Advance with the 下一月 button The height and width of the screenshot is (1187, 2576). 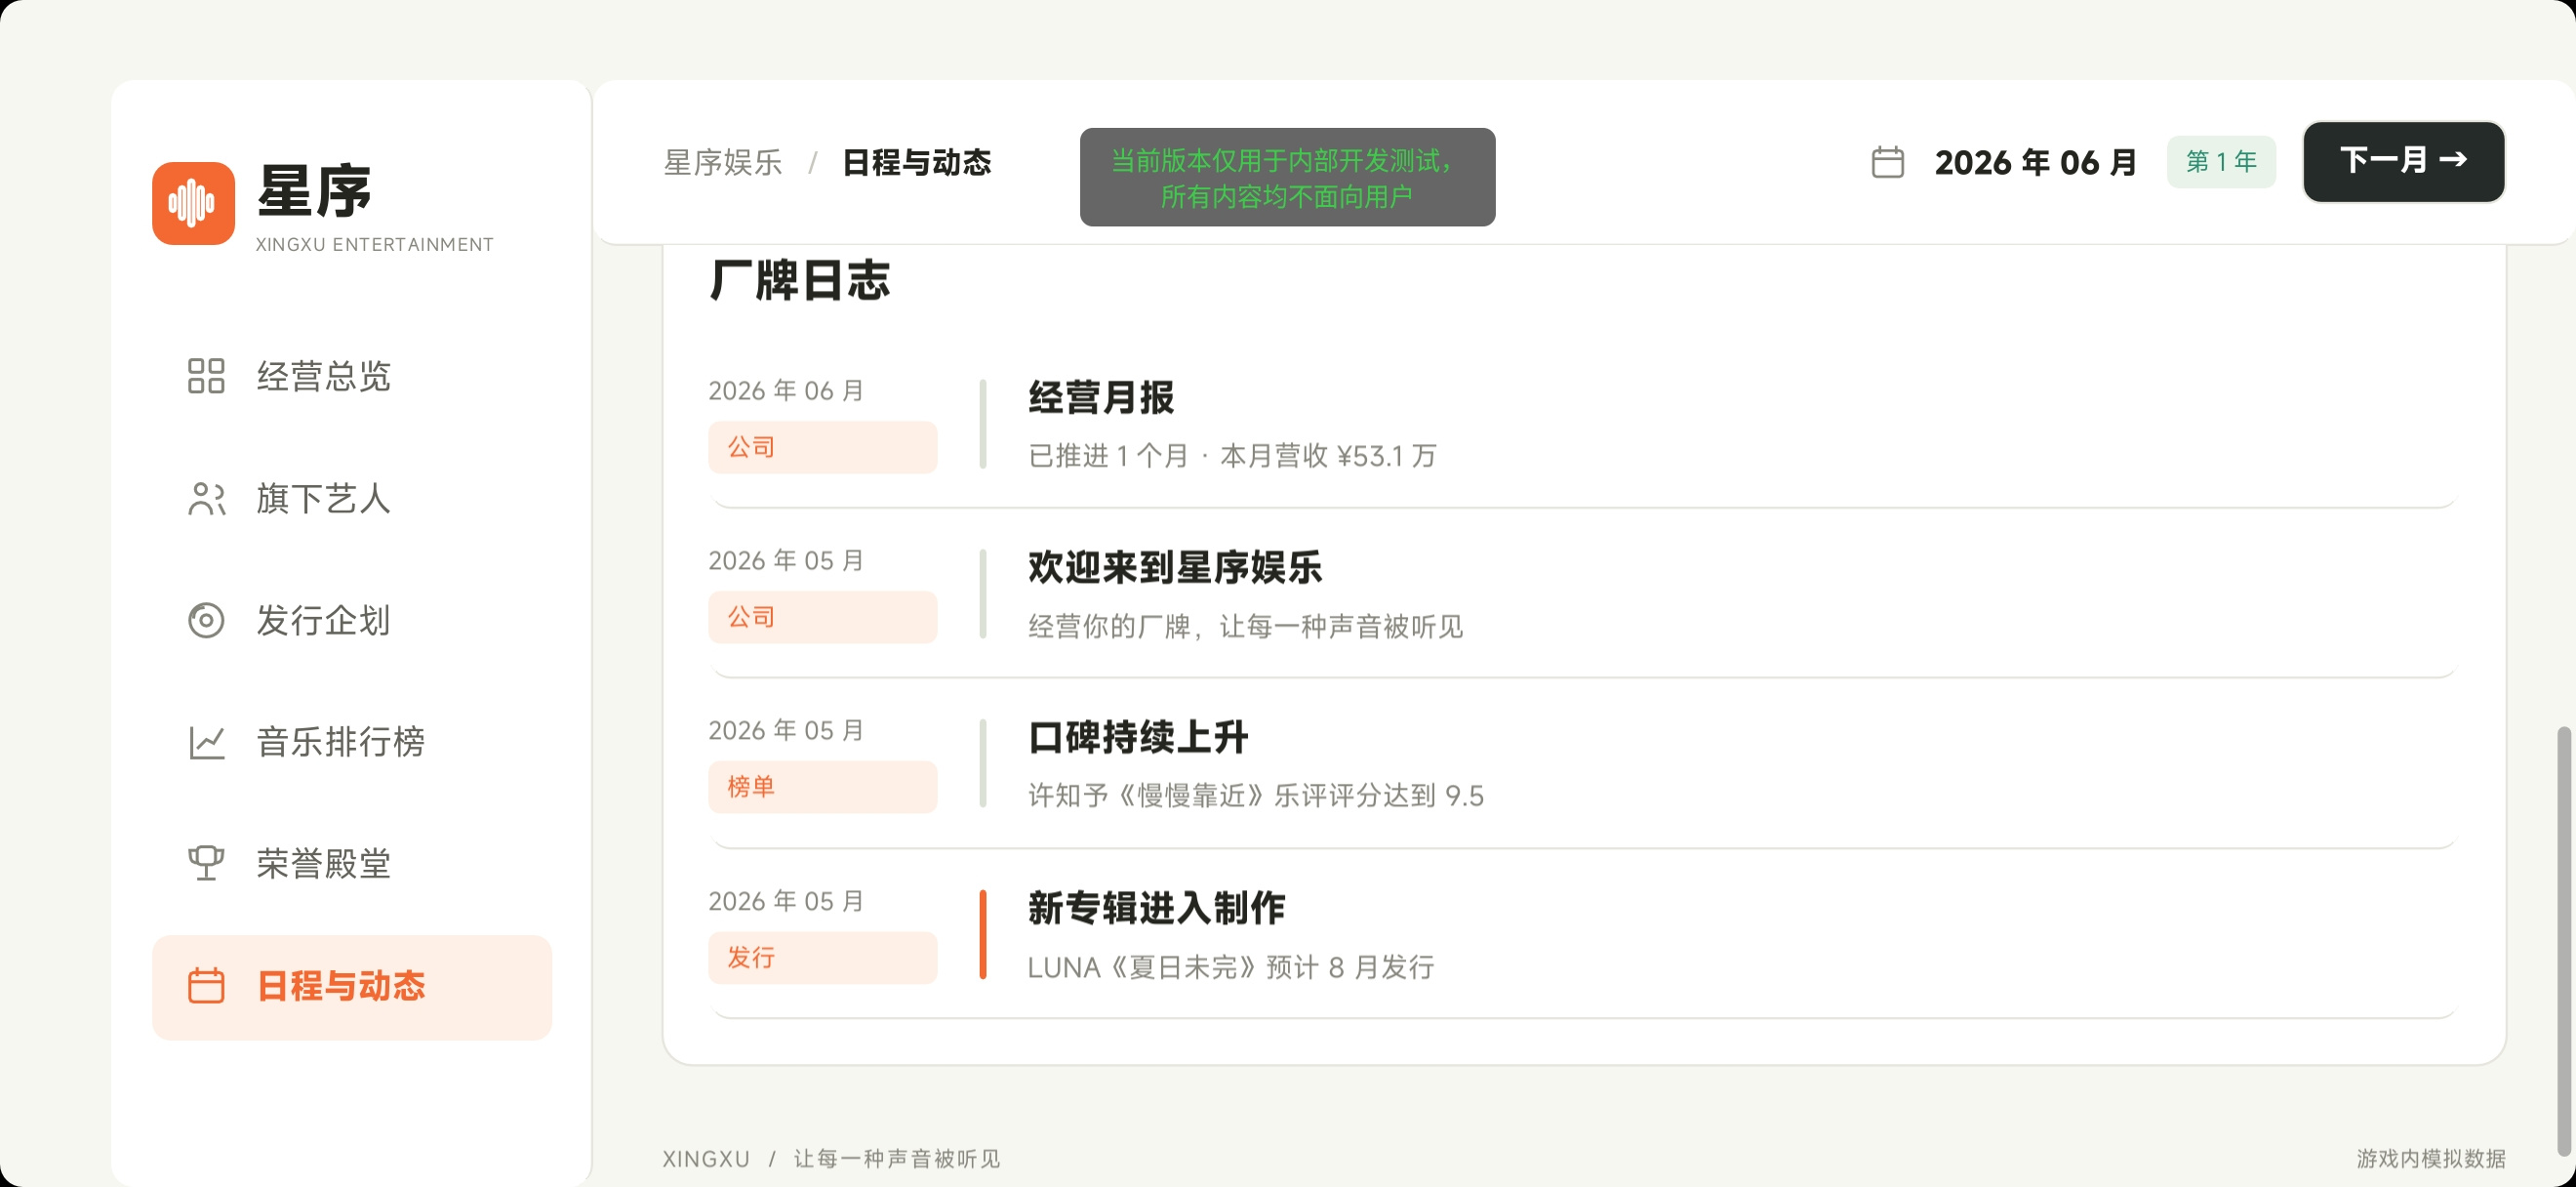pos(2403,161)
